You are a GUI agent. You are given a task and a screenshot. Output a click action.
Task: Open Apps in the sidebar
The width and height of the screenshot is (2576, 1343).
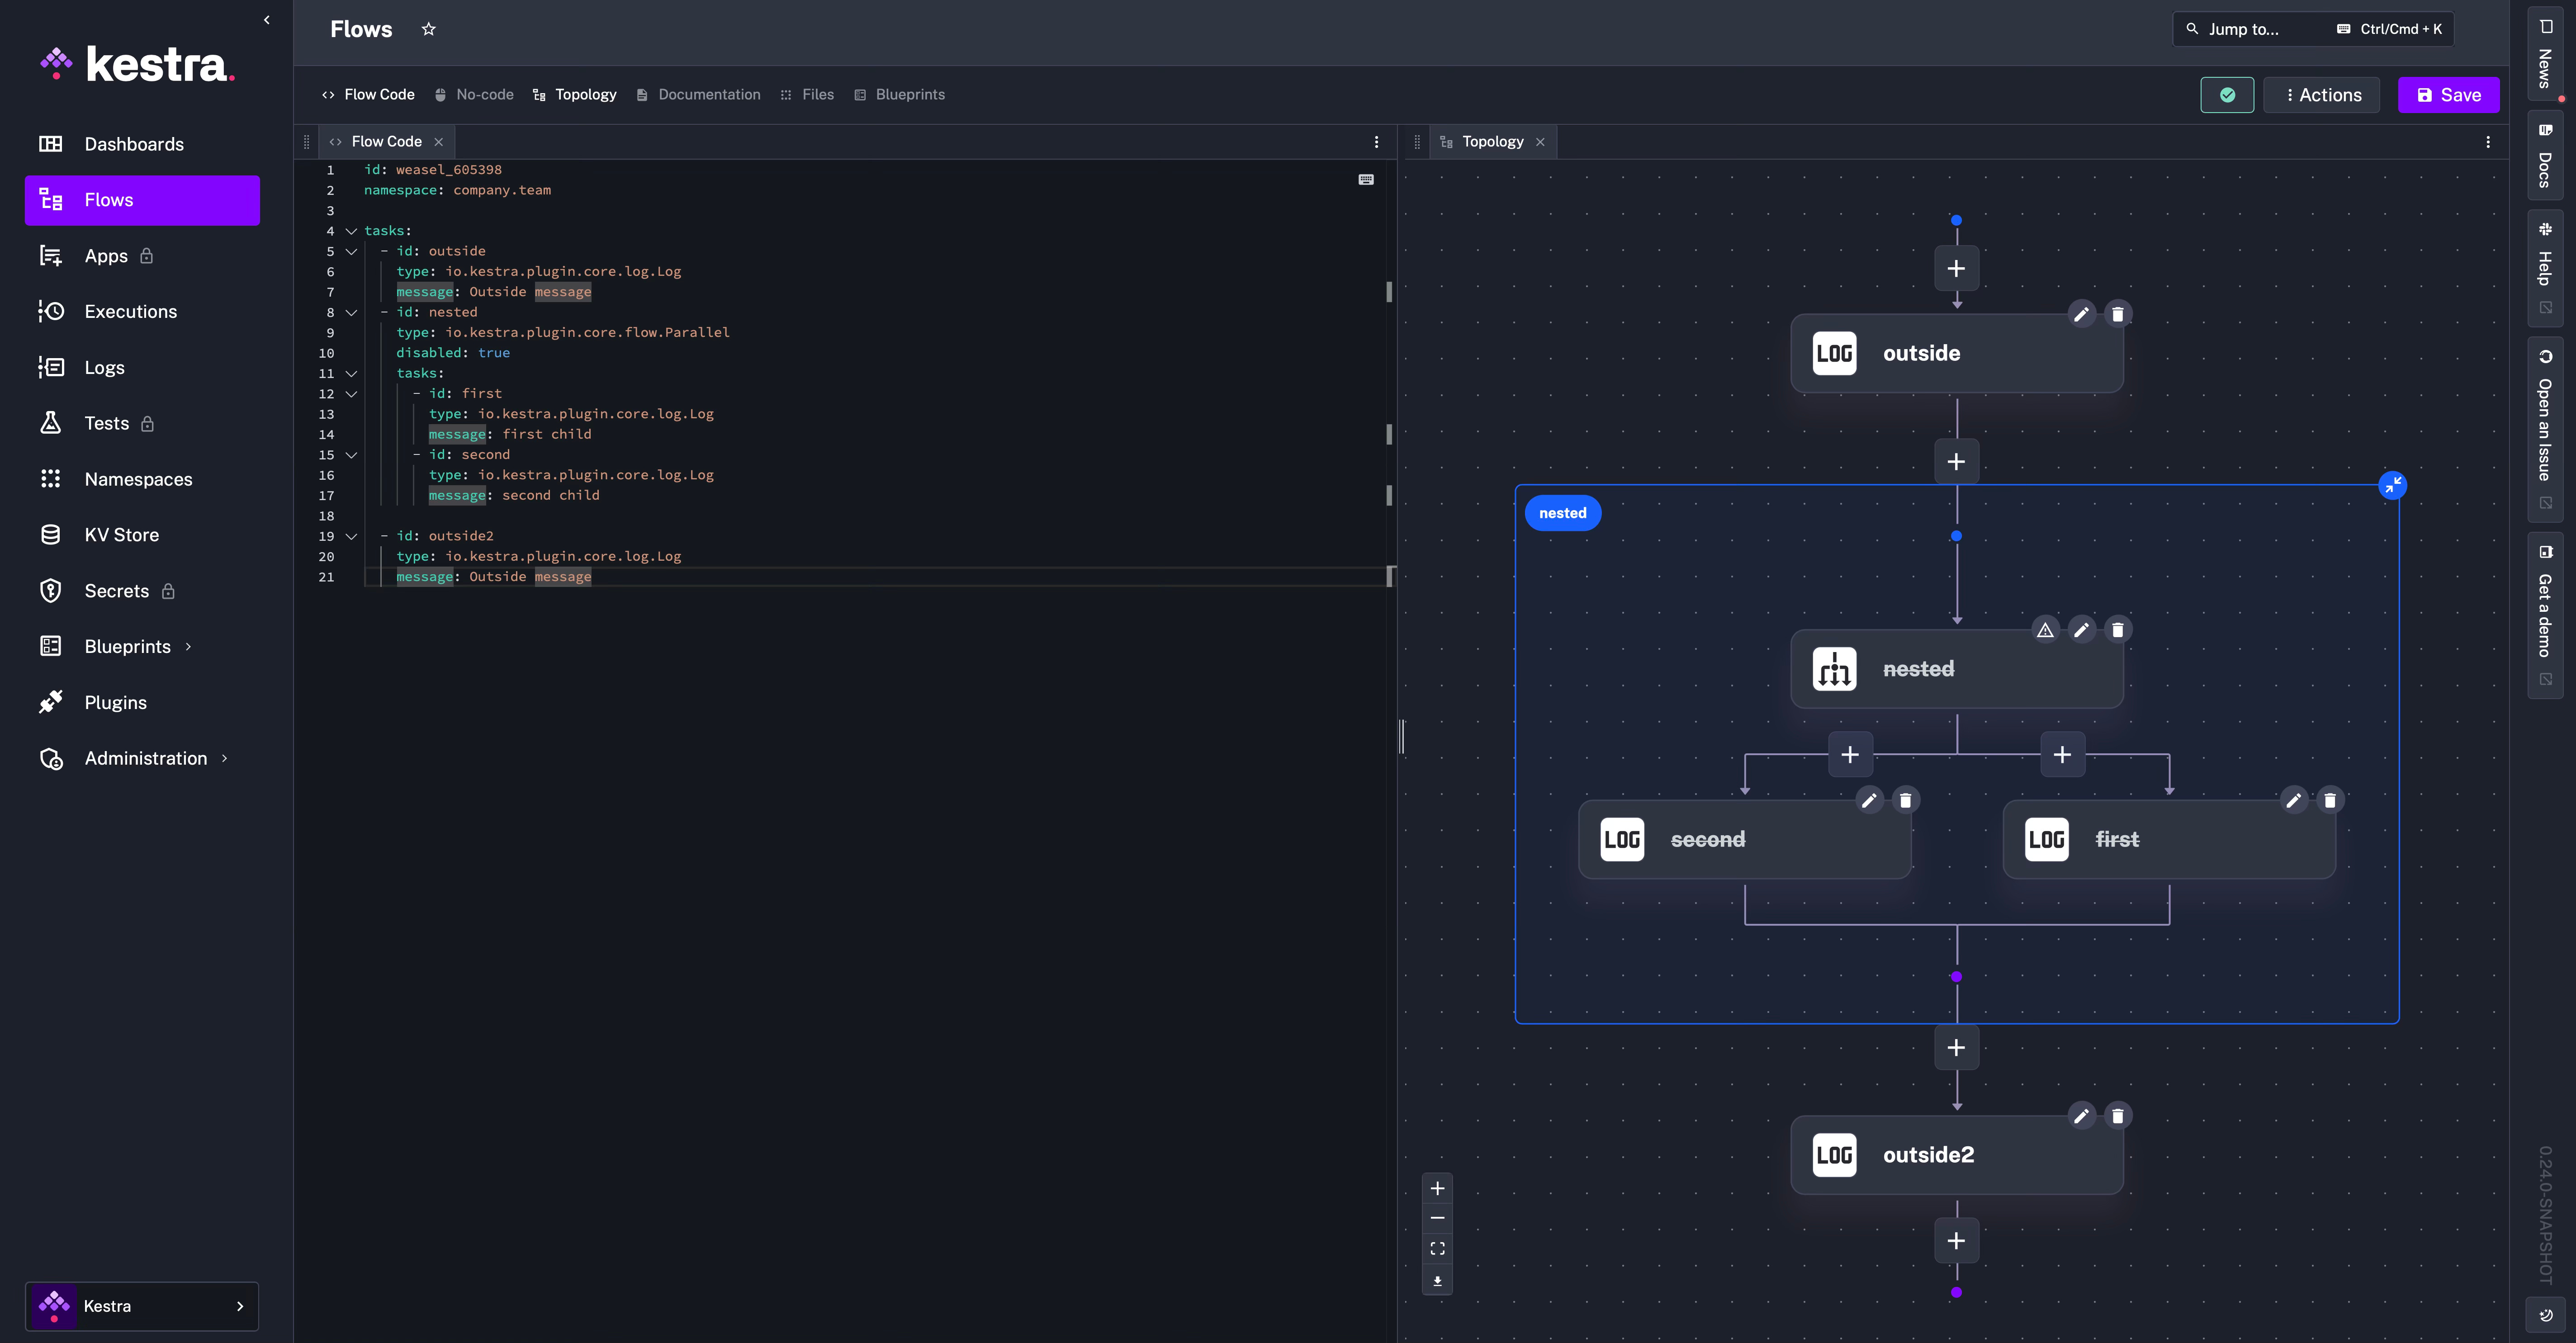pyautogui.click(x=142, y=256)
